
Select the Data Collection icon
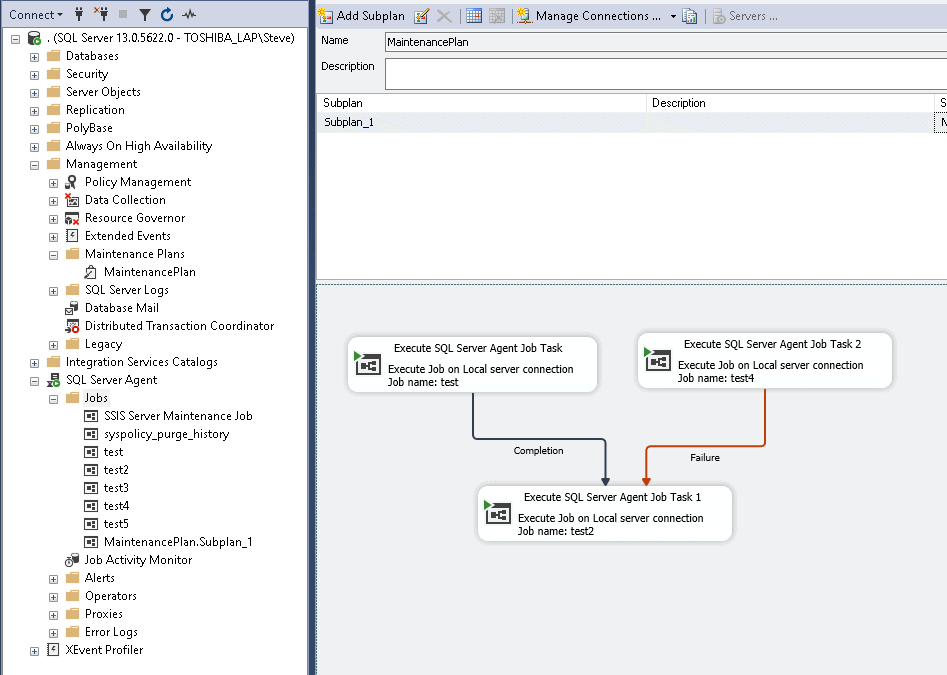click(72, 200)
